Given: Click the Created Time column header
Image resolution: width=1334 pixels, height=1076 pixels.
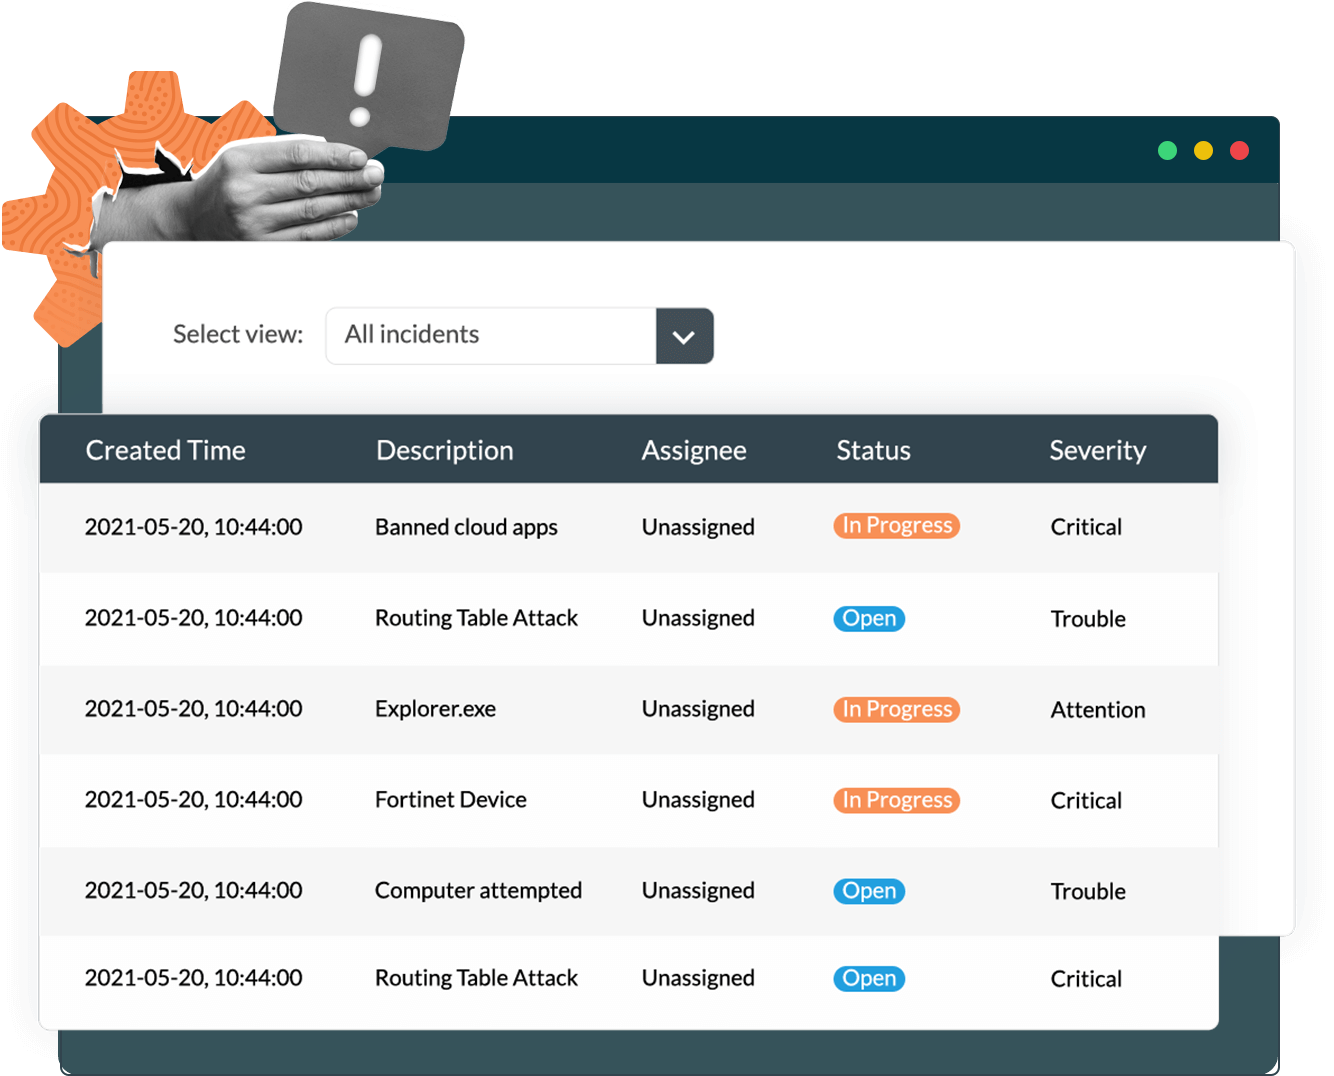Looking at the screenshot, I should [165, 450].
